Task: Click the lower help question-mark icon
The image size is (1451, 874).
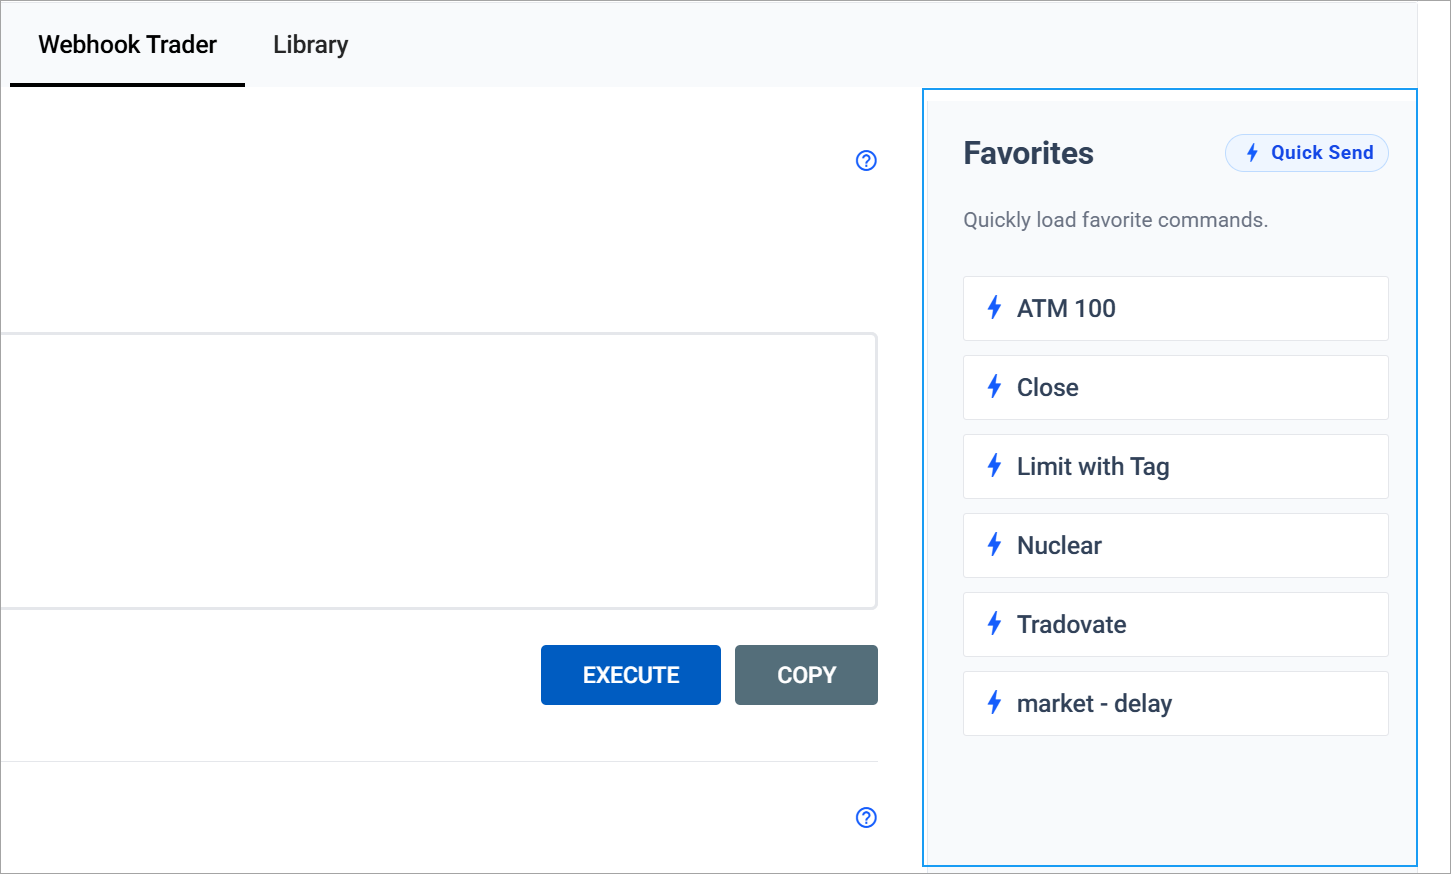Action: pyautogui.click(x=867, y=818)
